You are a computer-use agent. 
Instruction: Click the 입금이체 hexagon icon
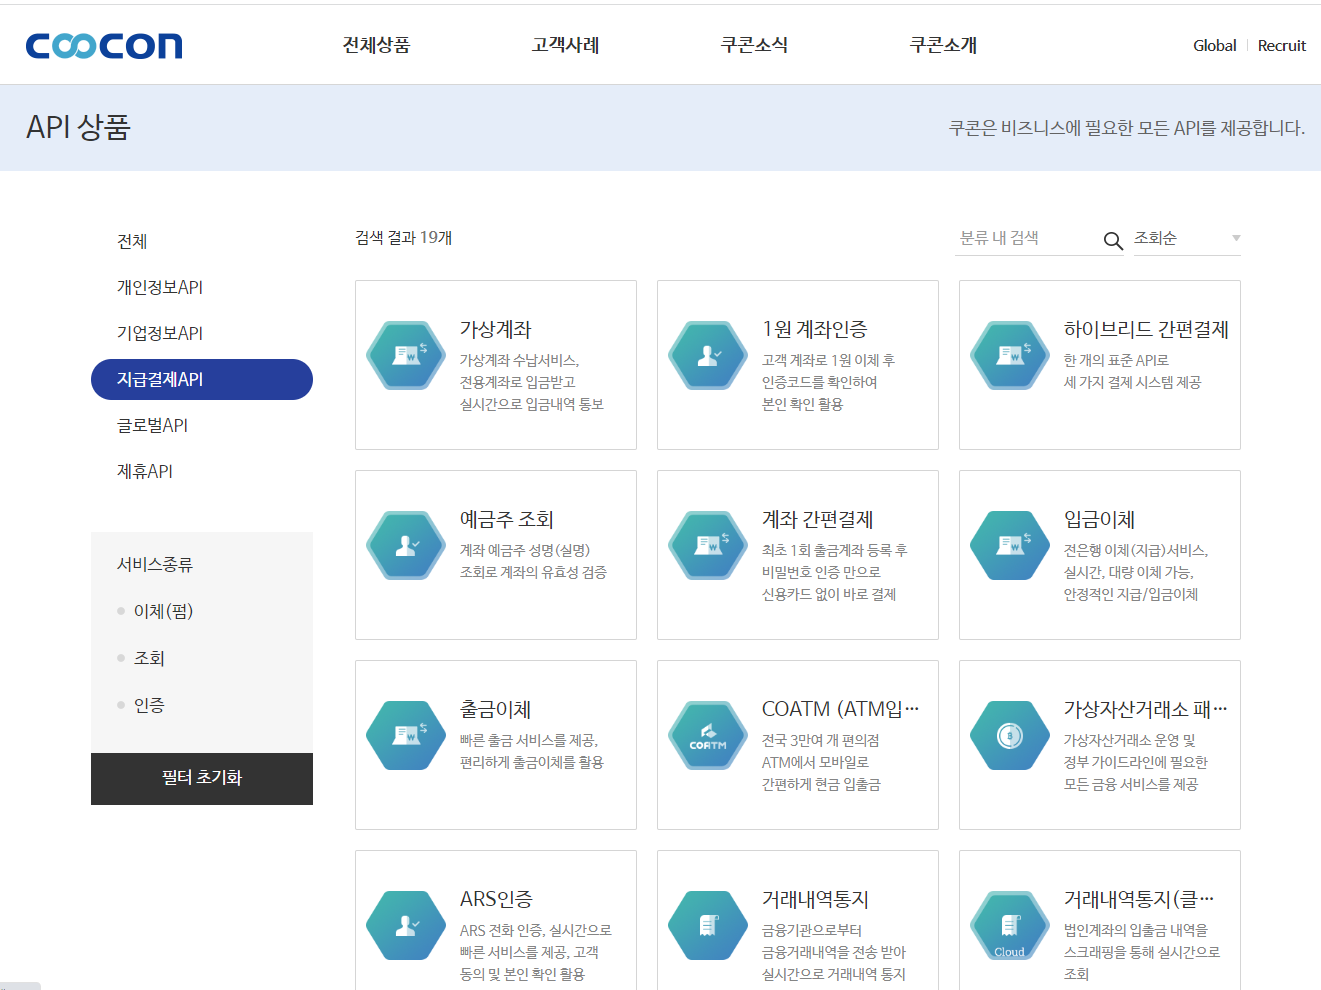point(1010,545)
